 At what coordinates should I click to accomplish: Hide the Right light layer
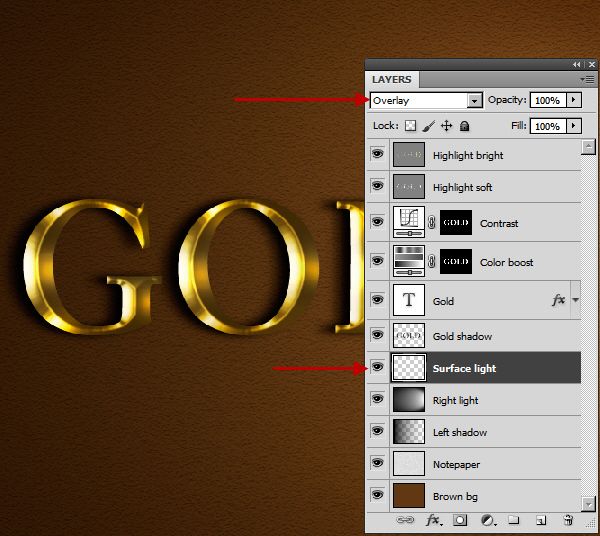(x=377, y=399)
